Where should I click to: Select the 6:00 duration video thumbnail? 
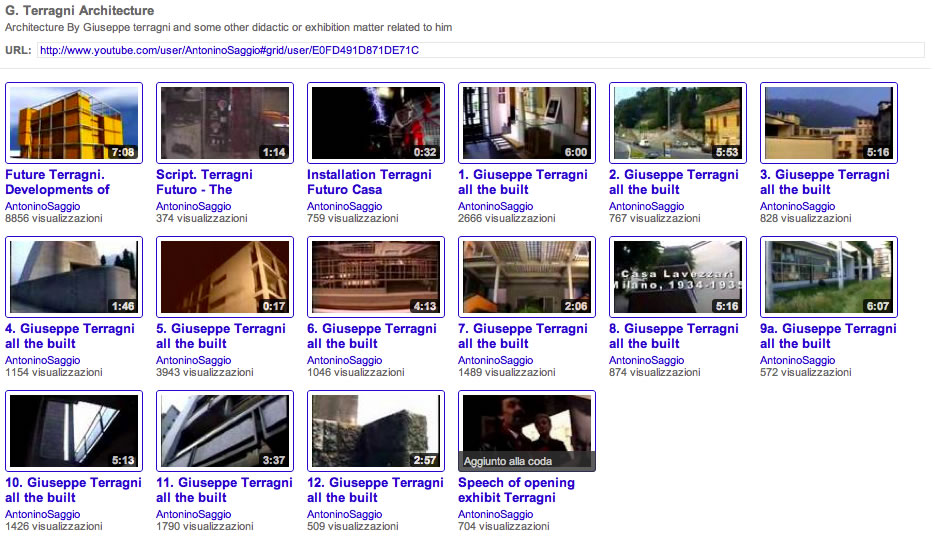[x=527, y=122]
